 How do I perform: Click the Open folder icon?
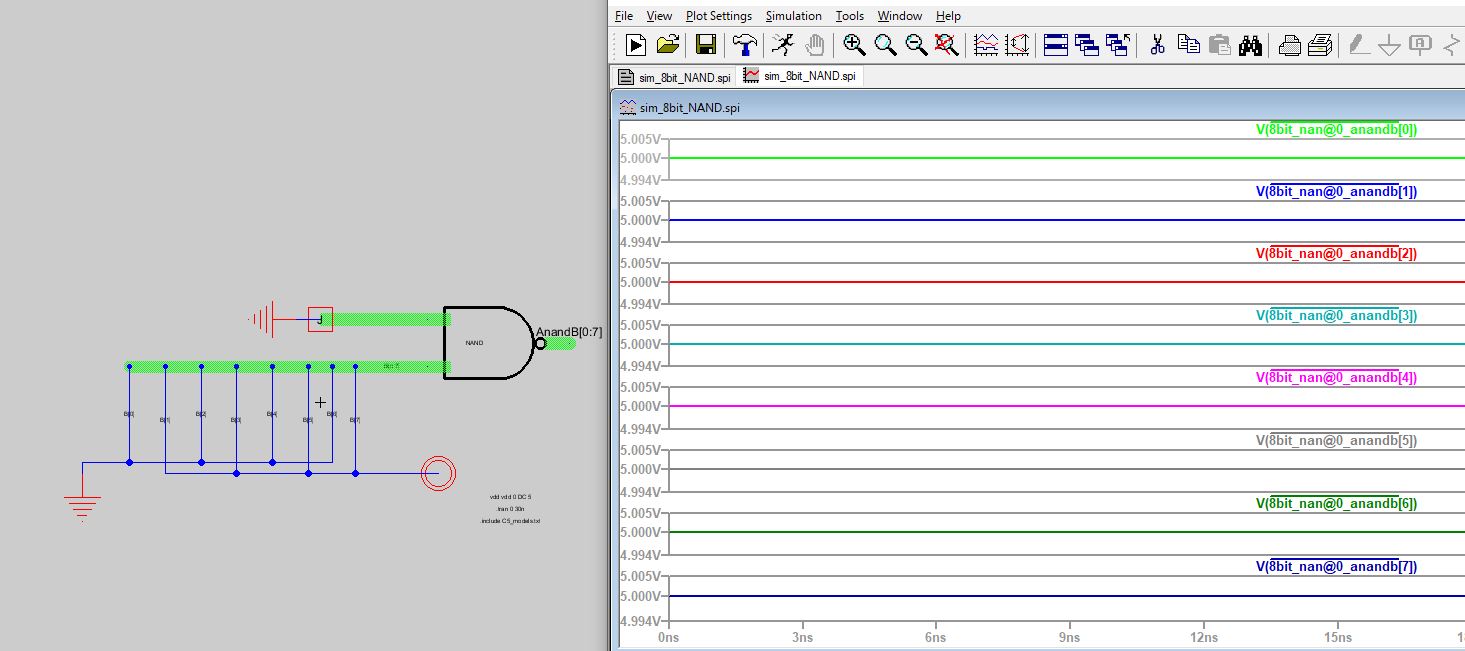[667, 44]
